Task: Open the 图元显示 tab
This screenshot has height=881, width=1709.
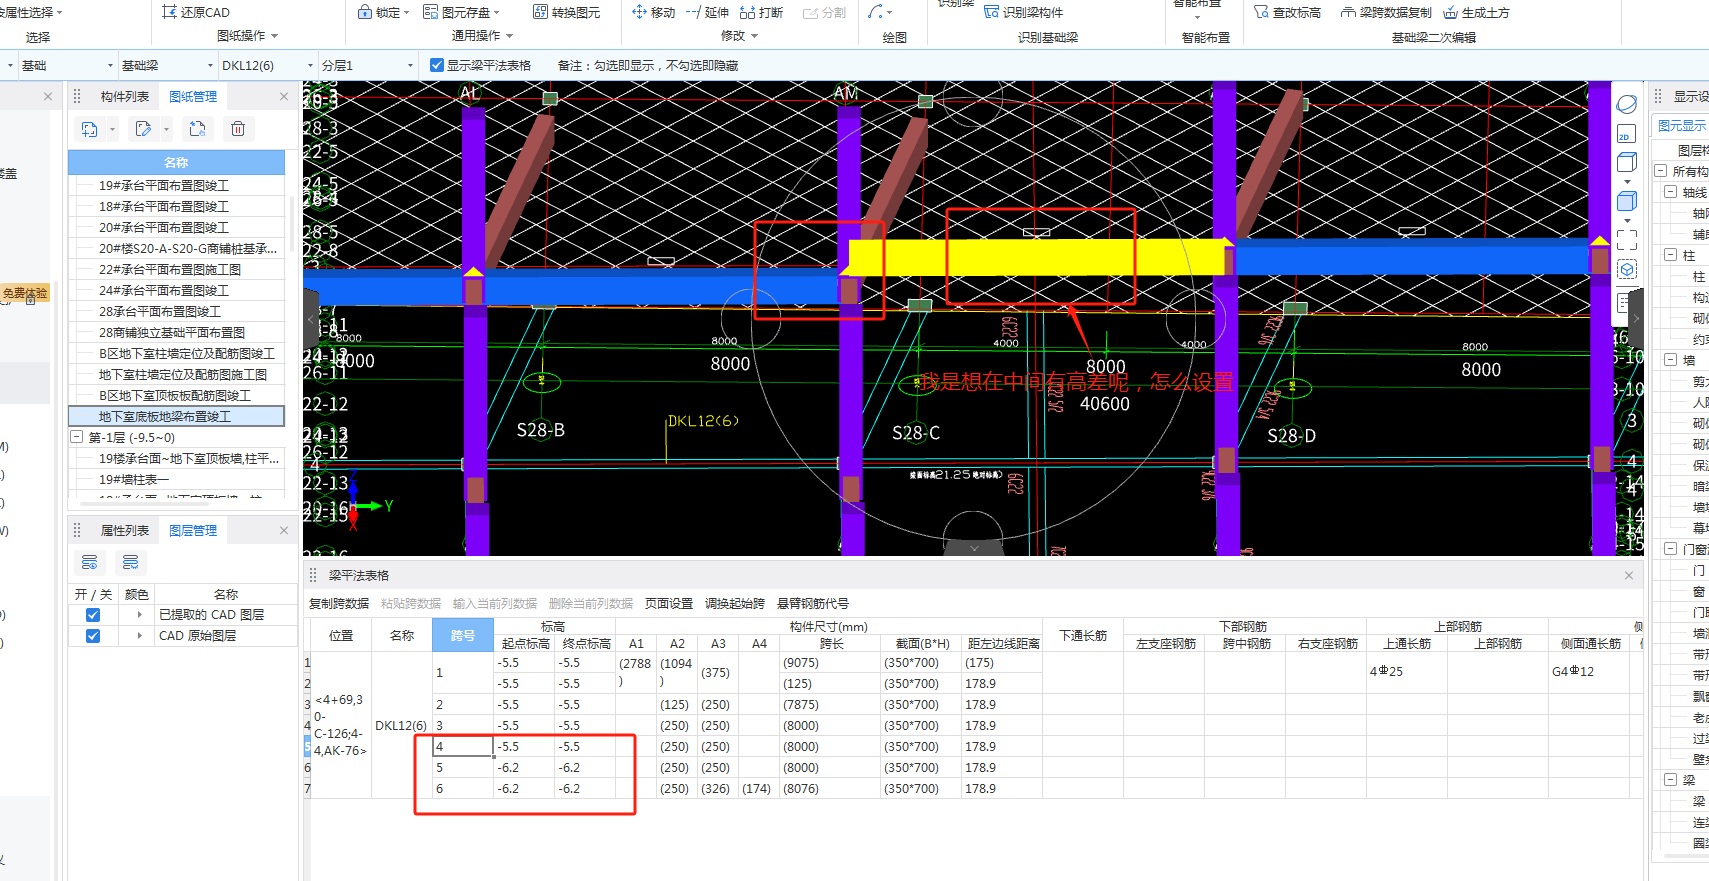Action: [1682, 126]
